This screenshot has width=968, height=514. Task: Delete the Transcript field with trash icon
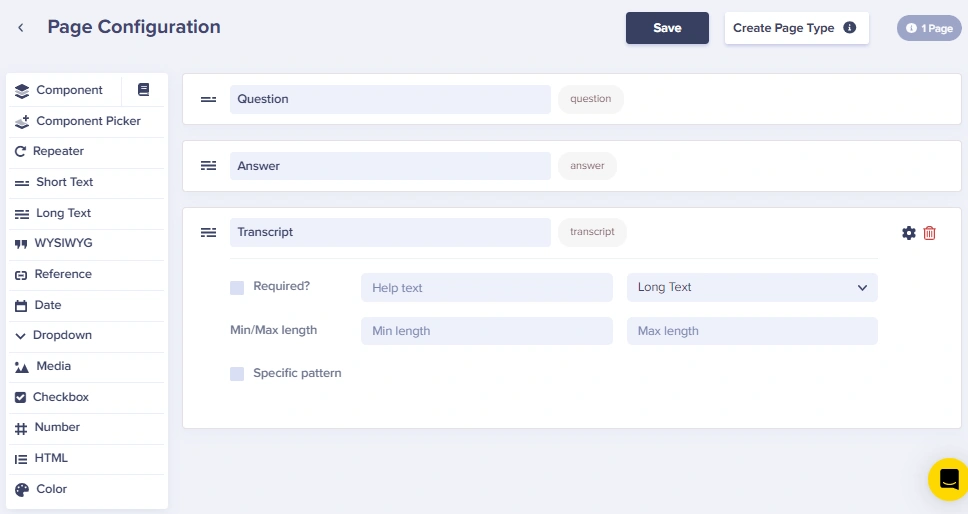(930, 233)
